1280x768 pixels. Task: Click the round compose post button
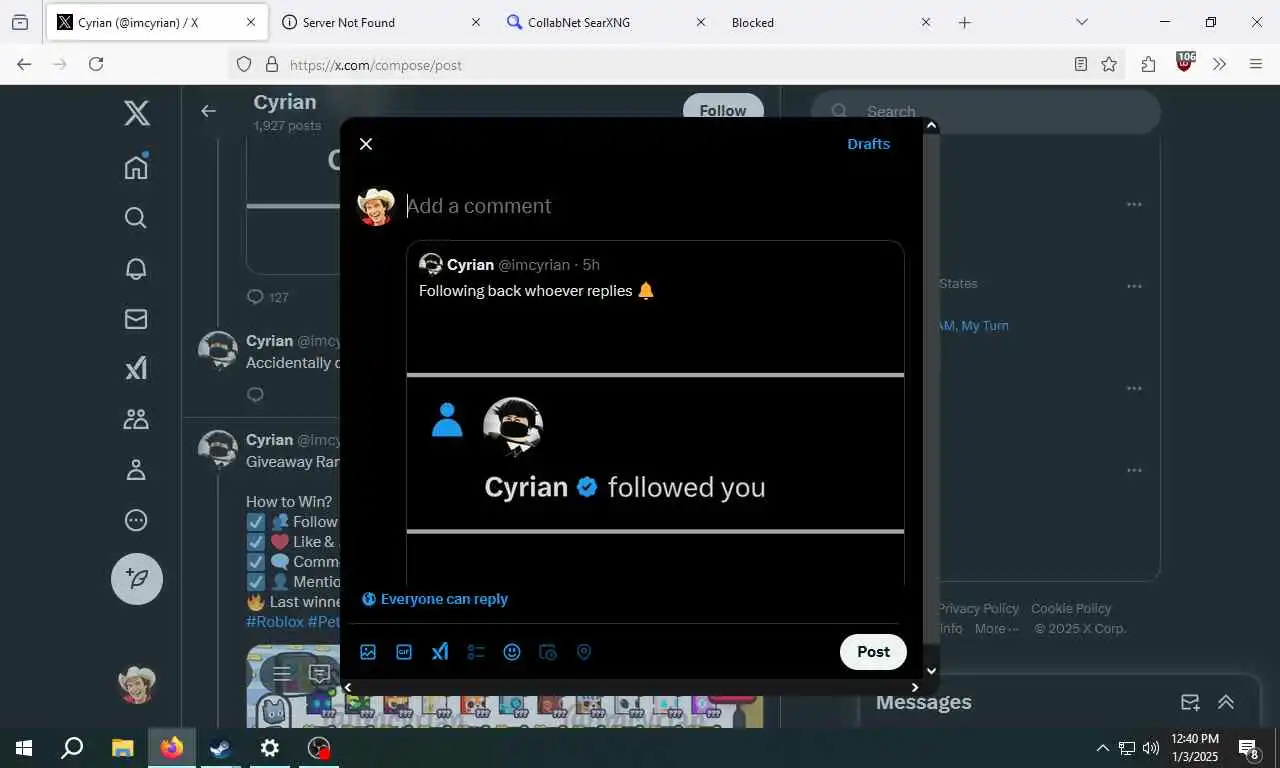137,579
